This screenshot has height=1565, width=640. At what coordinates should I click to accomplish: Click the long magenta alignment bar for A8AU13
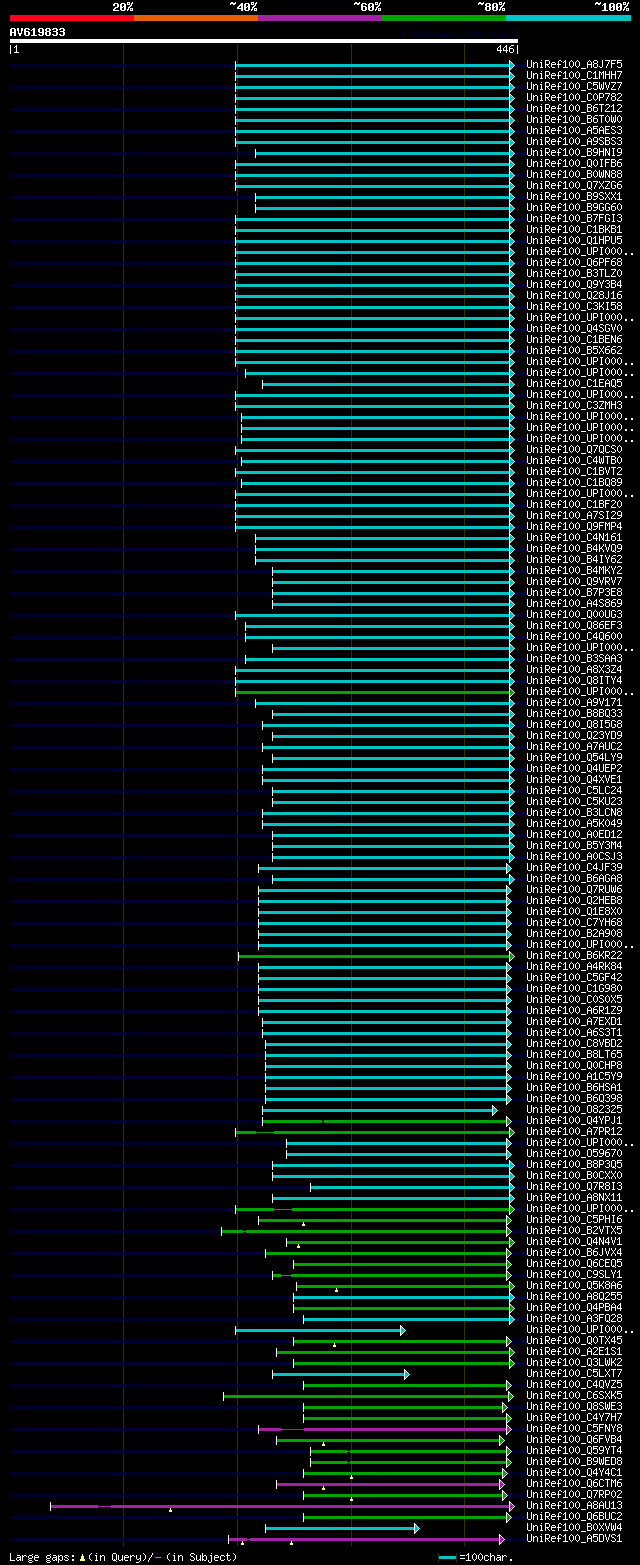point(282,1505)
